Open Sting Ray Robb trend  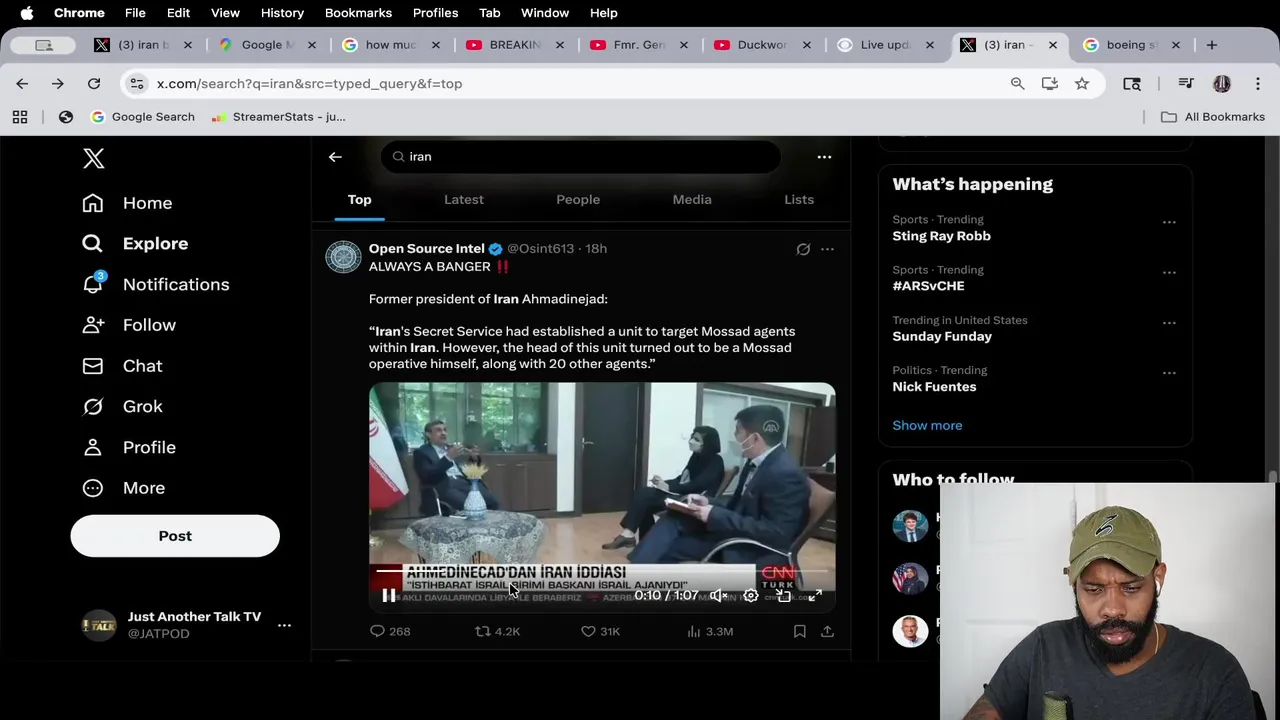tap(941, 236)
